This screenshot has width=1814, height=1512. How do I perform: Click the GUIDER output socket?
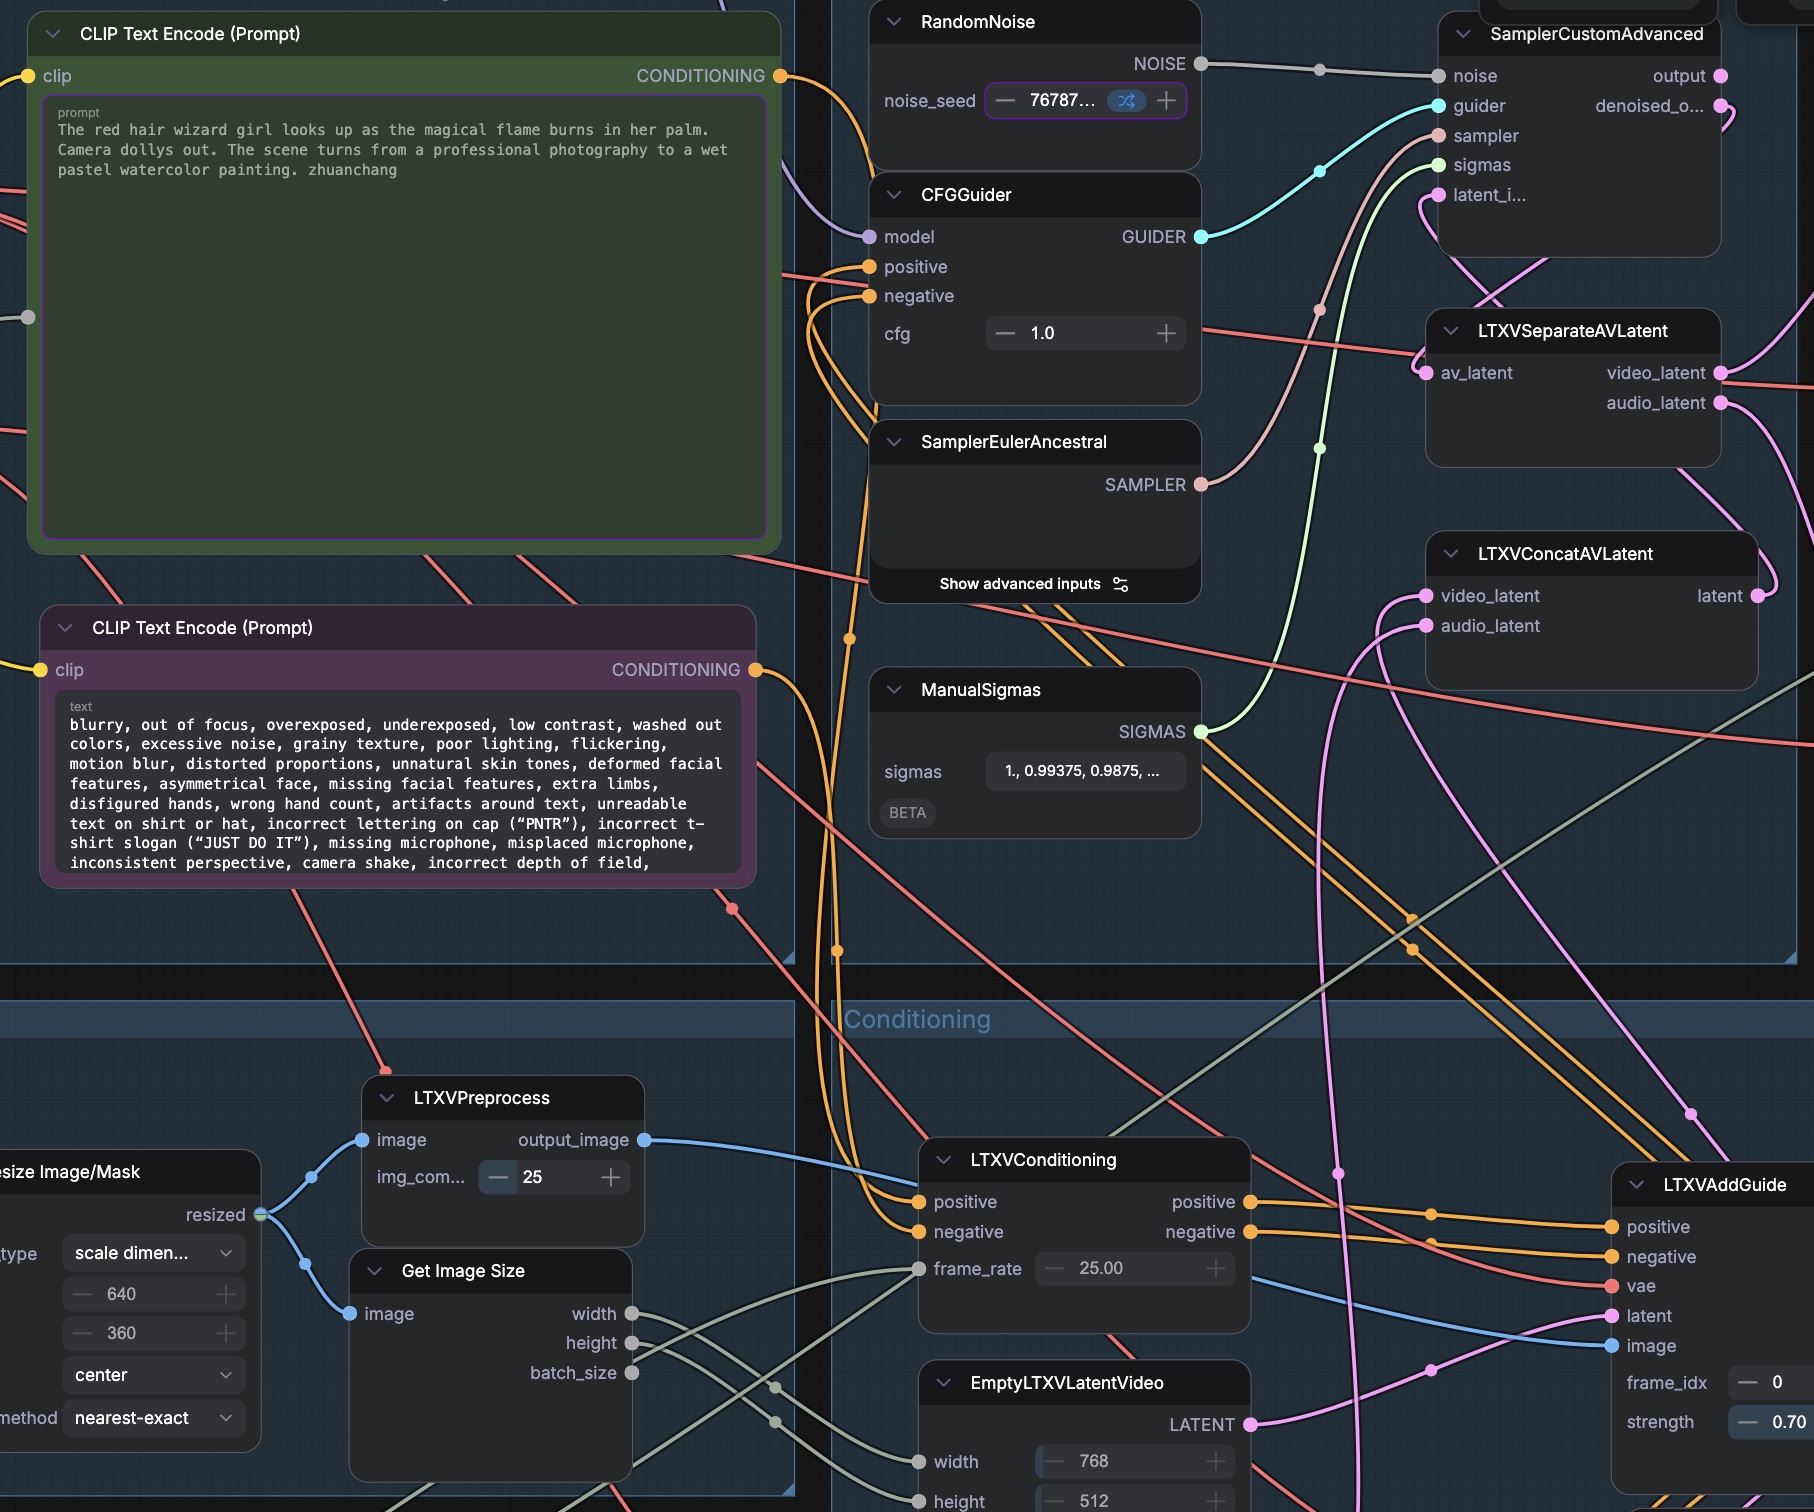click(1201, 237)
